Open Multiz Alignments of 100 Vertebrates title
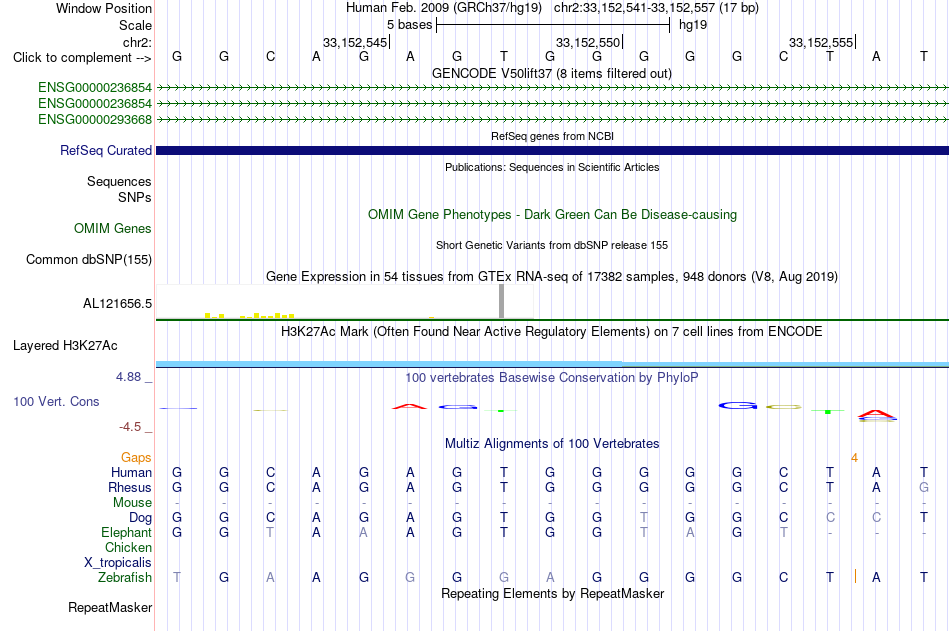The height and width of the screenshot is (631, 950). (x=552, y=444)
